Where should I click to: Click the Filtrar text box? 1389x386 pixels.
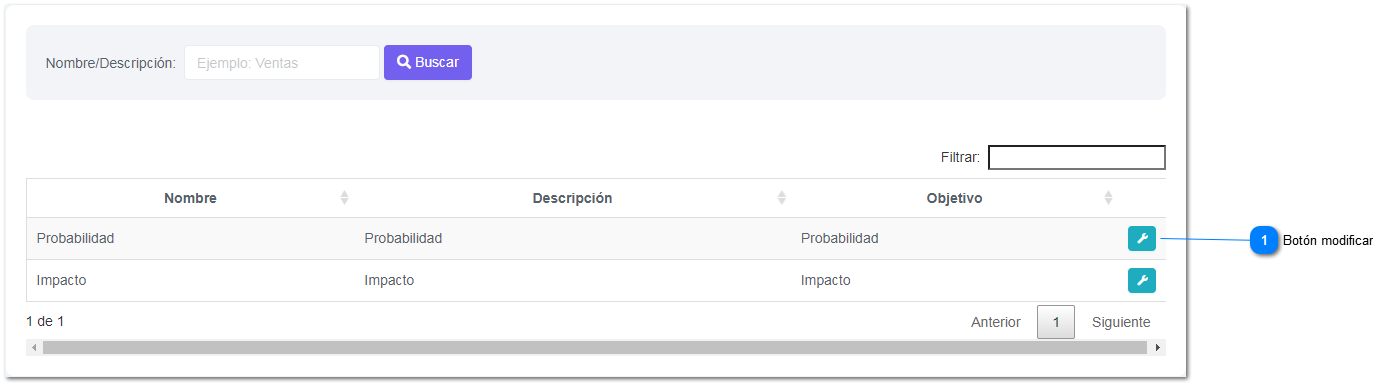click(x=1077, y=157)
